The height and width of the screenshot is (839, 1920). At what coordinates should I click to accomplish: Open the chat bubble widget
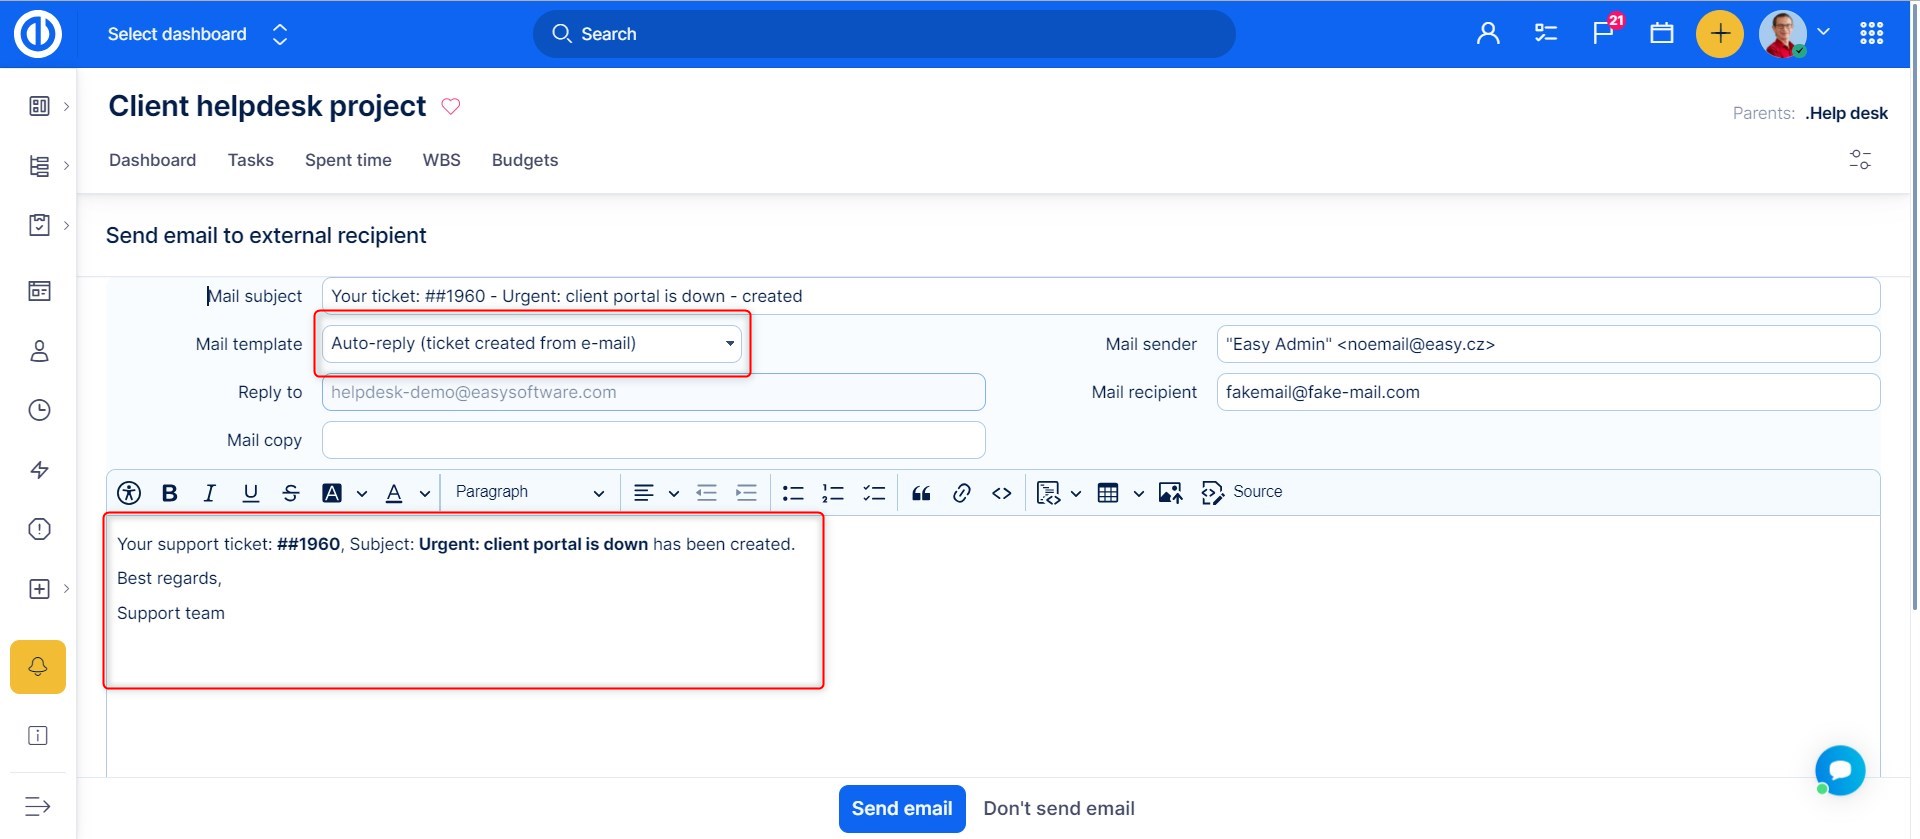click(1840, 770)
